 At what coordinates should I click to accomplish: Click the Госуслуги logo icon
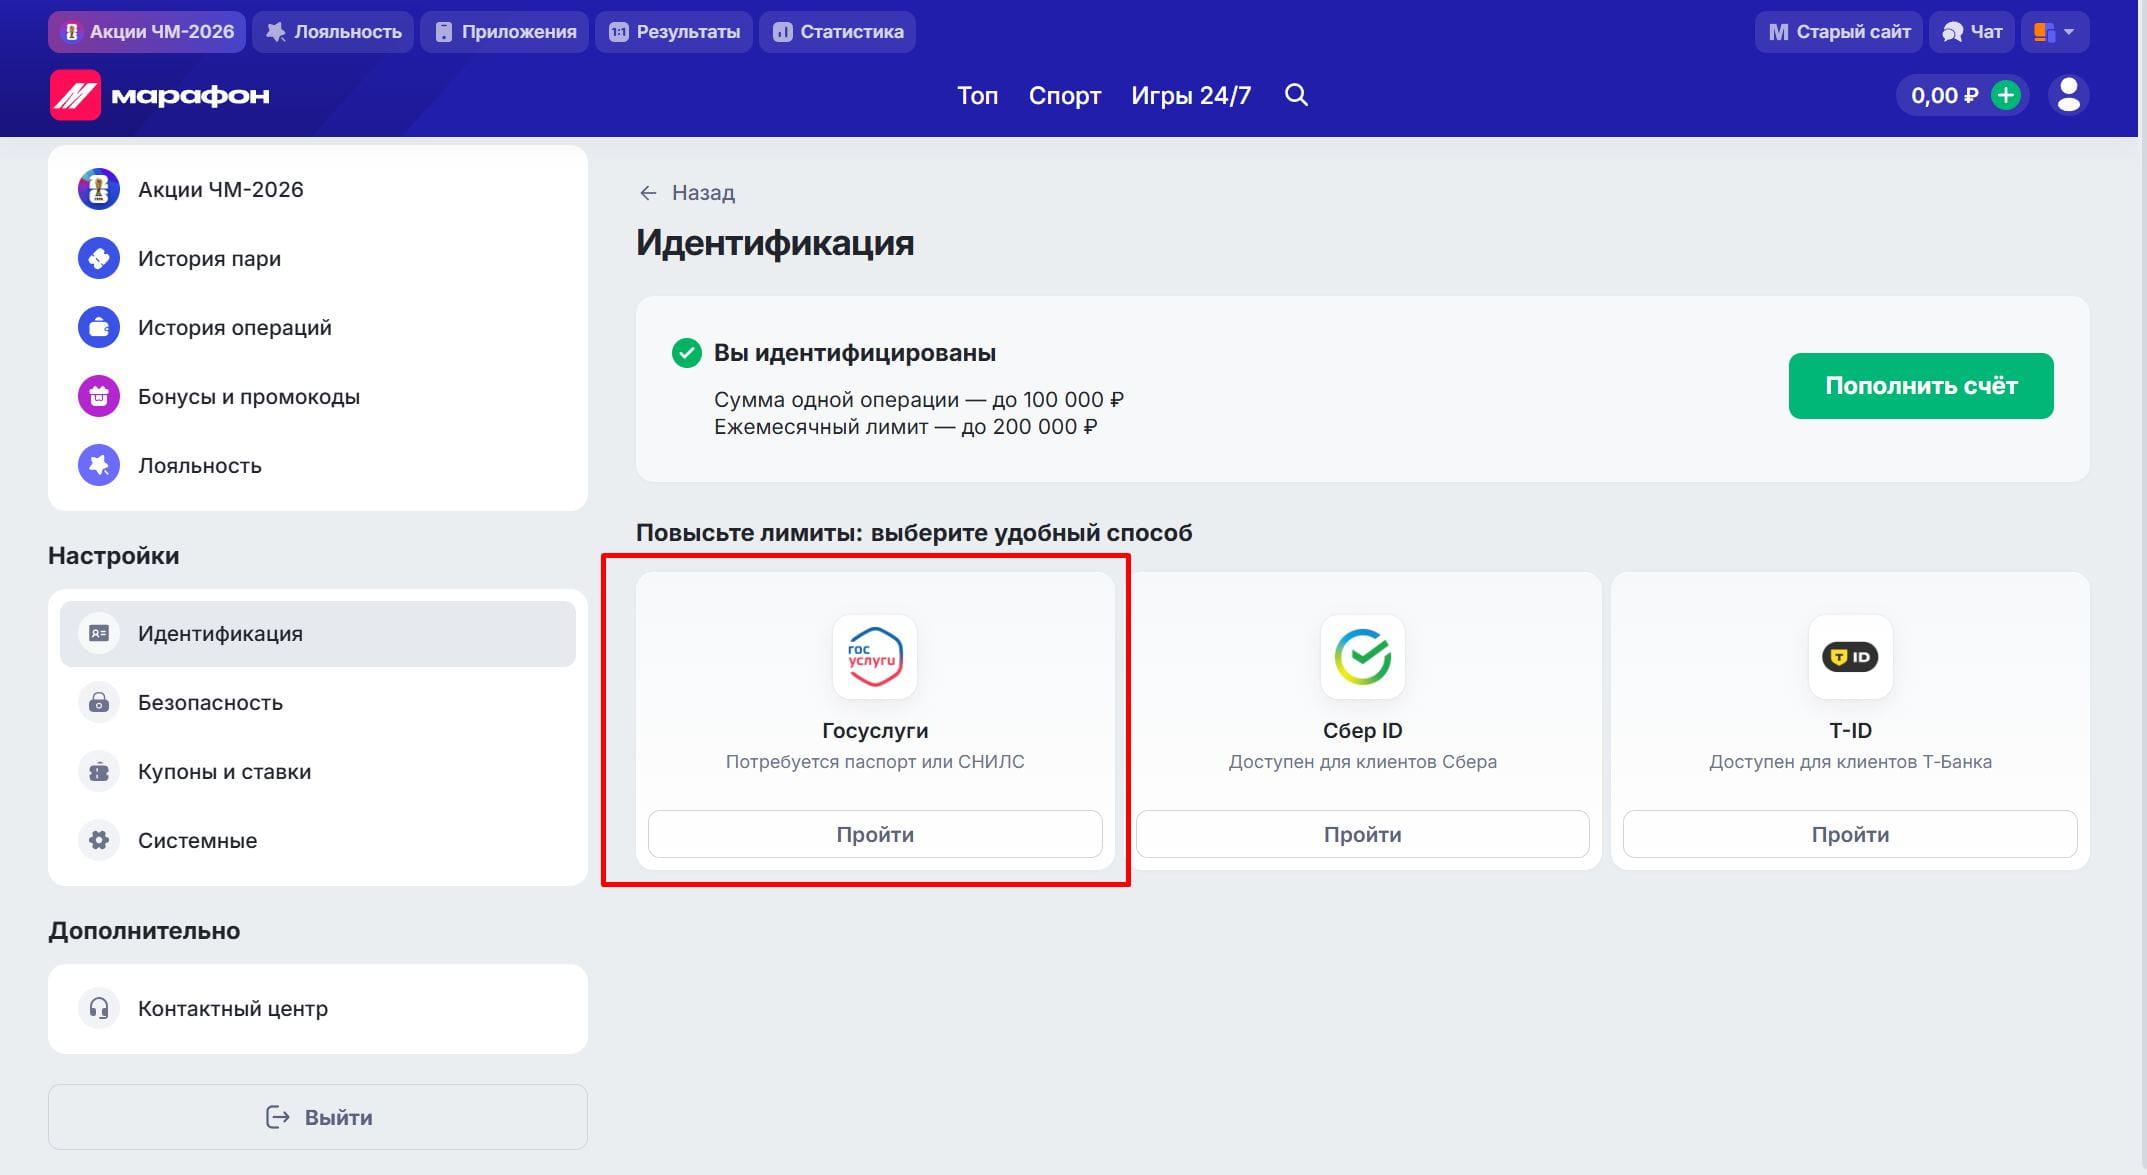875,657
